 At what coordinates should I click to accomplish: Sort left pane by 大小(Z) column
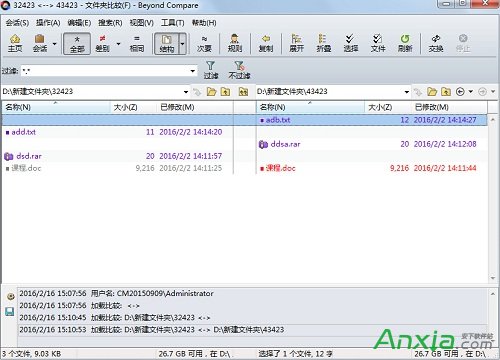coord(133,107)
